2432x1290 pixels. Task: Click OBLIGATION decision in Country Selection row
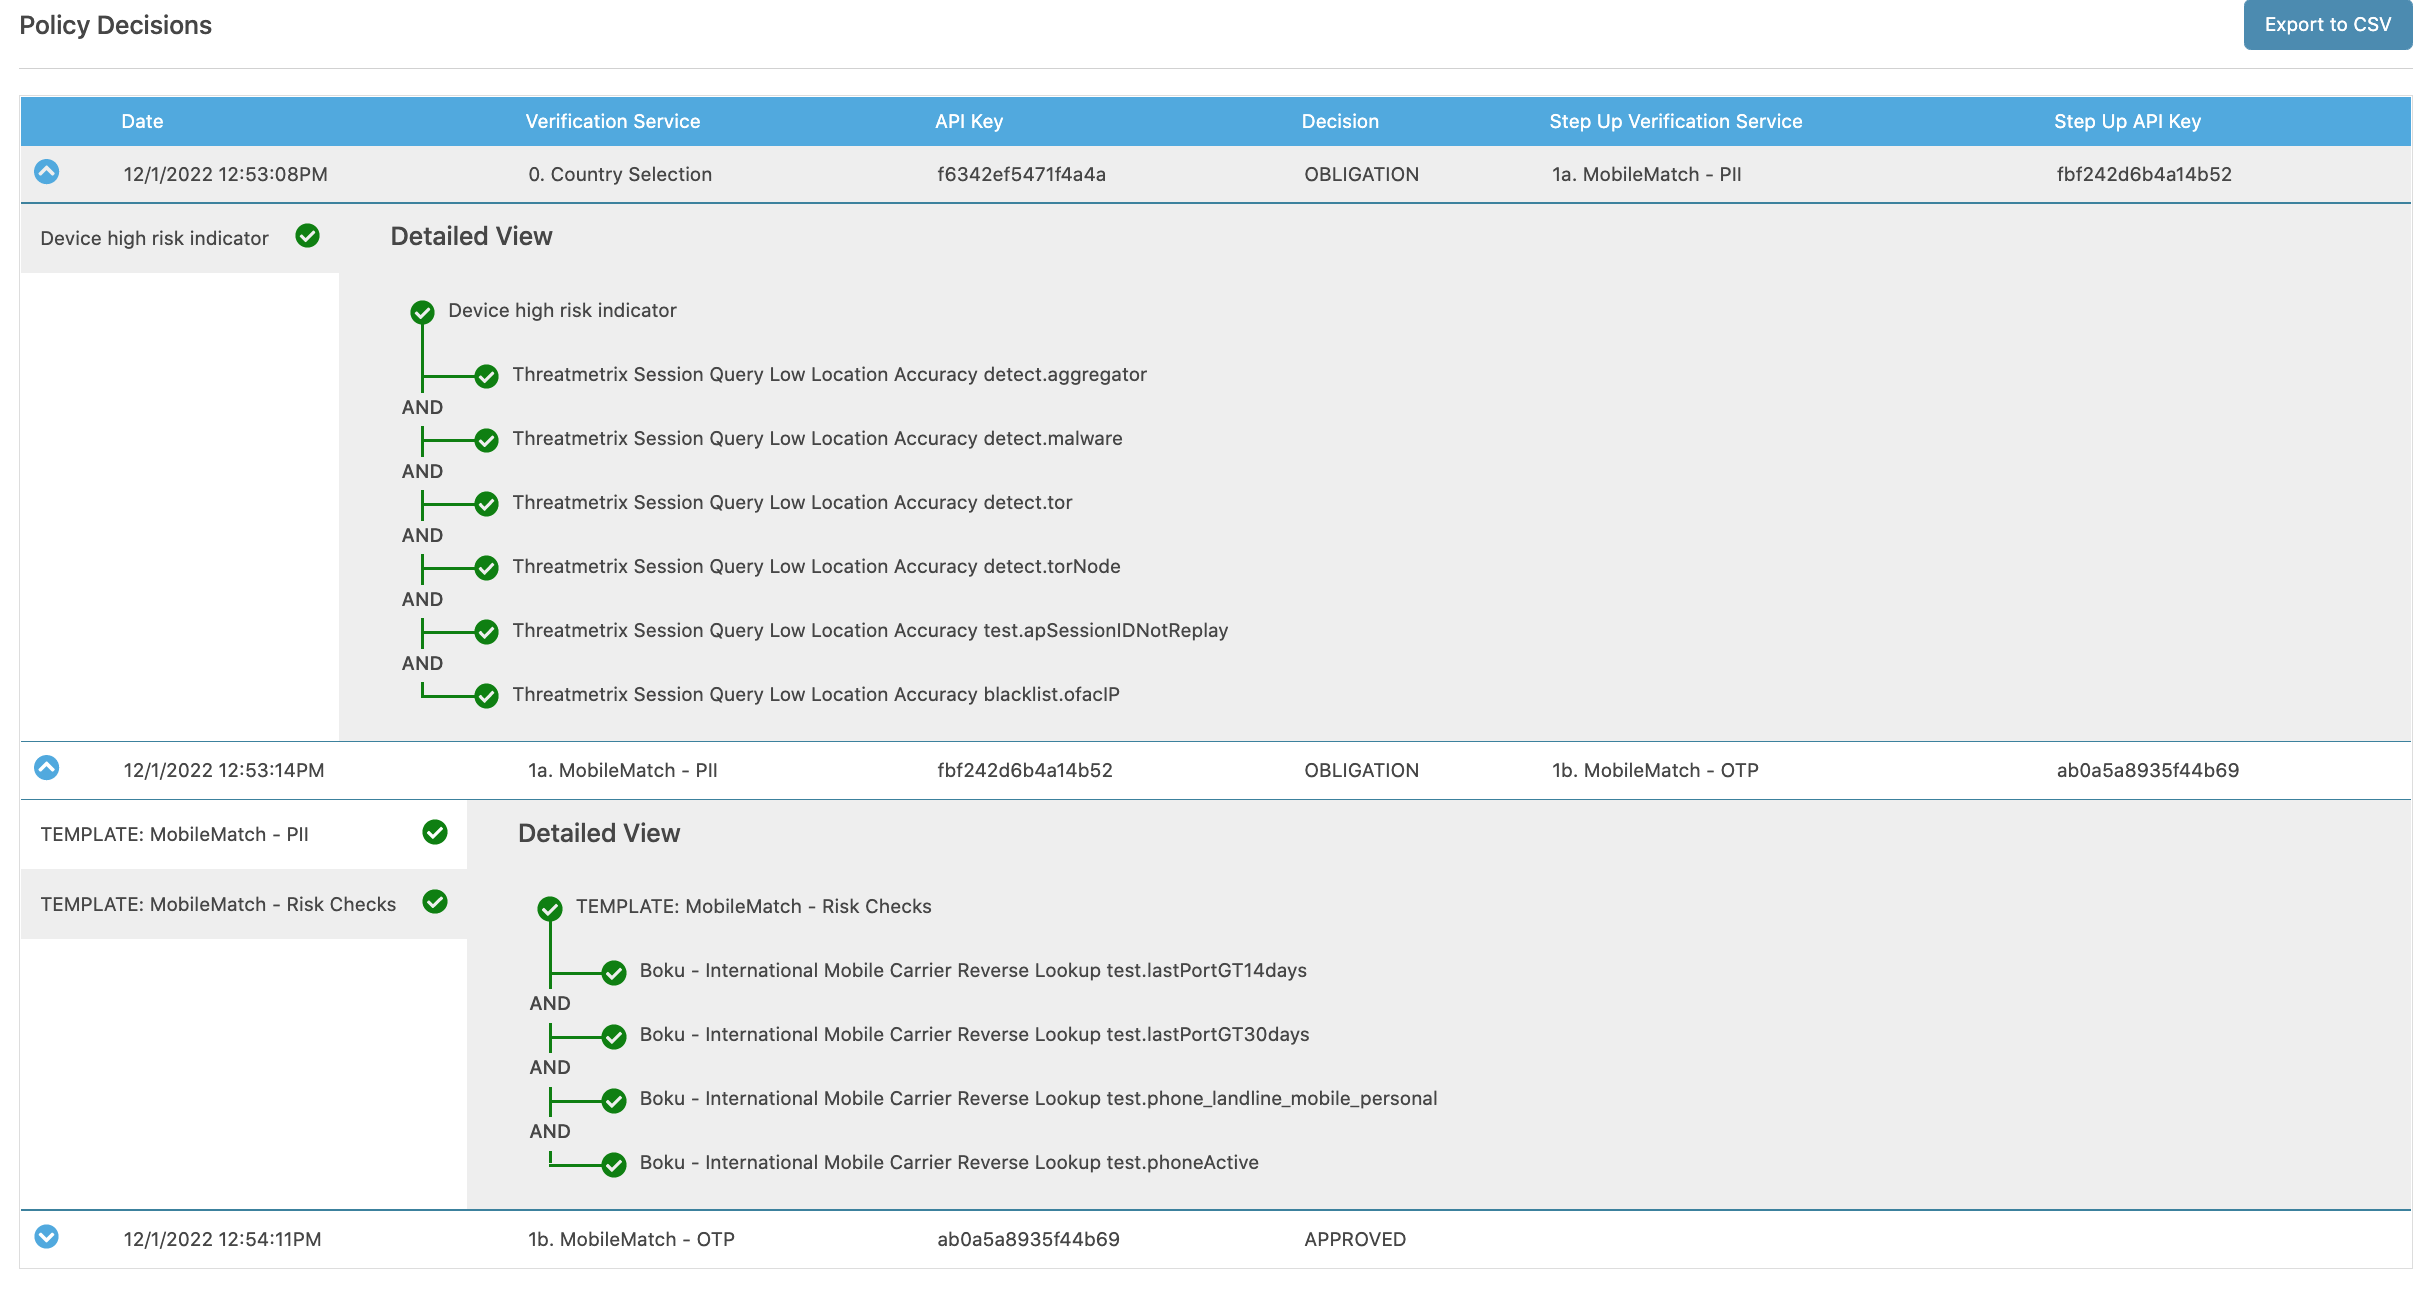point(1361,174)
